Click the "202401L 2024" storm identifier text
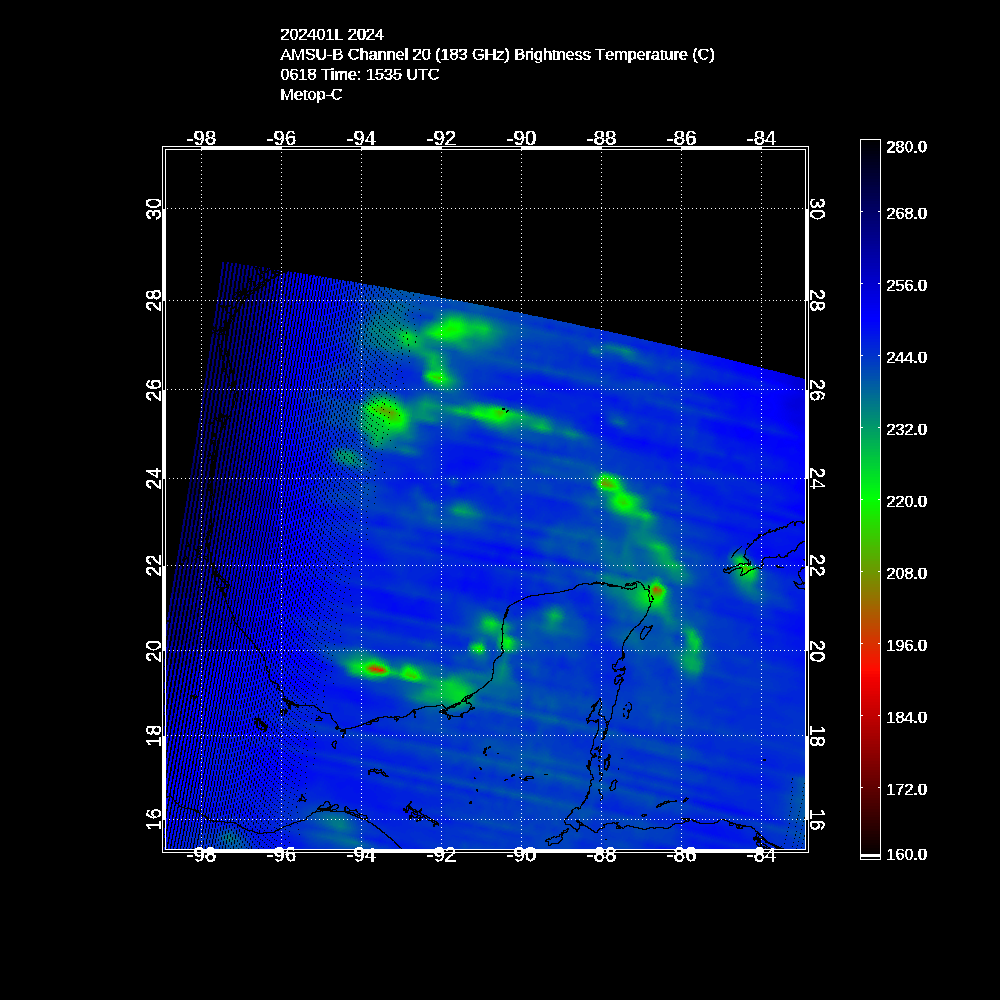Viewport: 1000px width, 1000px height. [x=331, y=34]
